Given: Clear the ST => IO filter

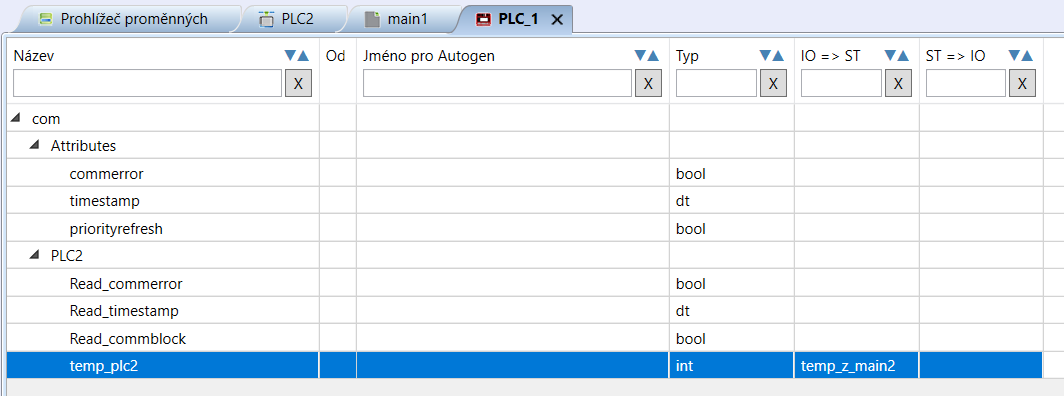Looking at the screenshot, I should point(1023,83).
